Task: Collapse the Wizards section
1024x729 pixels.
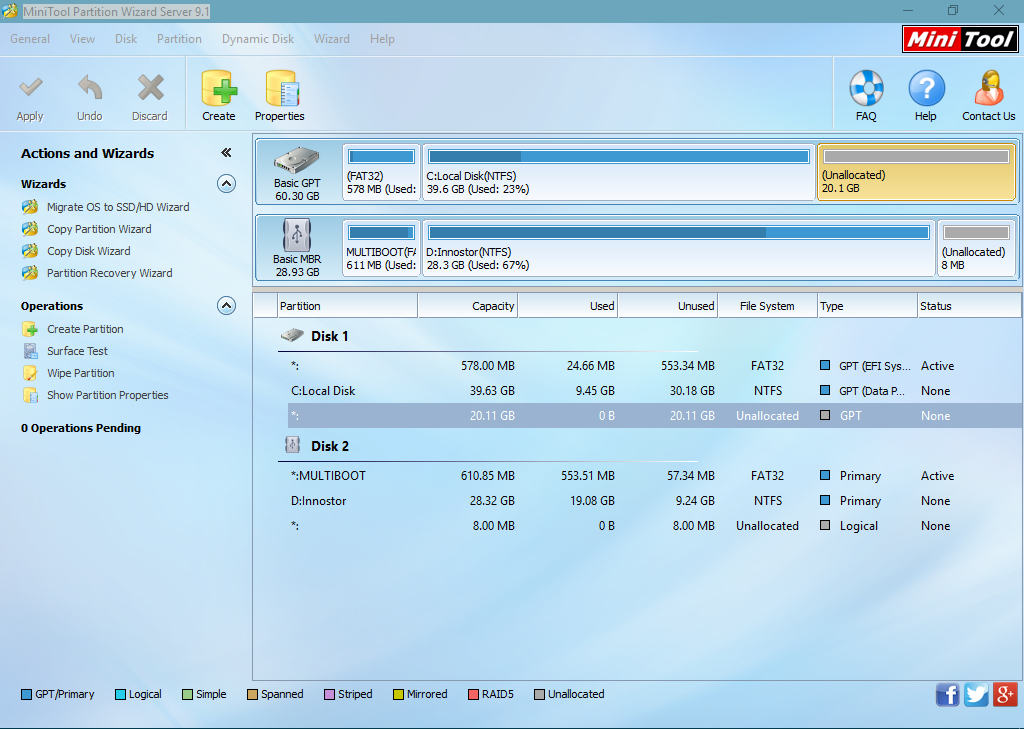Action: pyautogui.click(x=226, y=184)
